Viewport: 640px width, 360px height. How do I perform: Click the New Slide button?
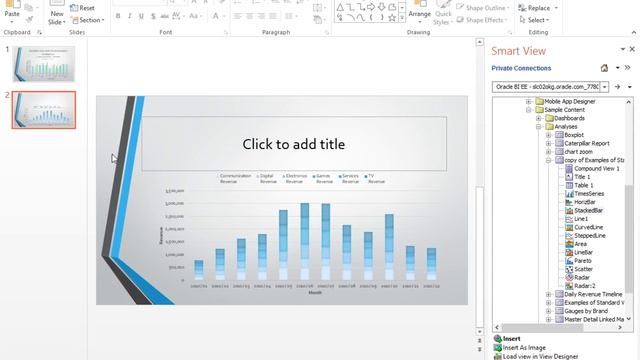tap(57, 13)
